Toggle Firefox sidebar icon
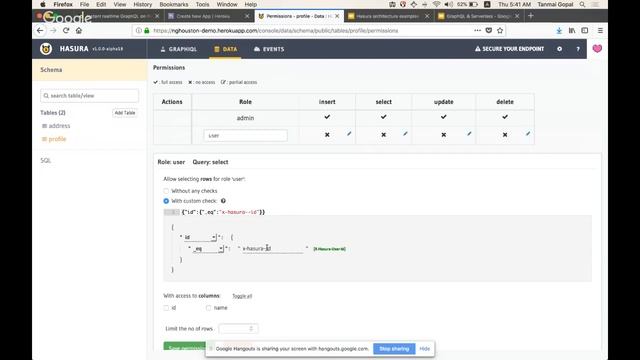640x360 pixels. [585, 31]
